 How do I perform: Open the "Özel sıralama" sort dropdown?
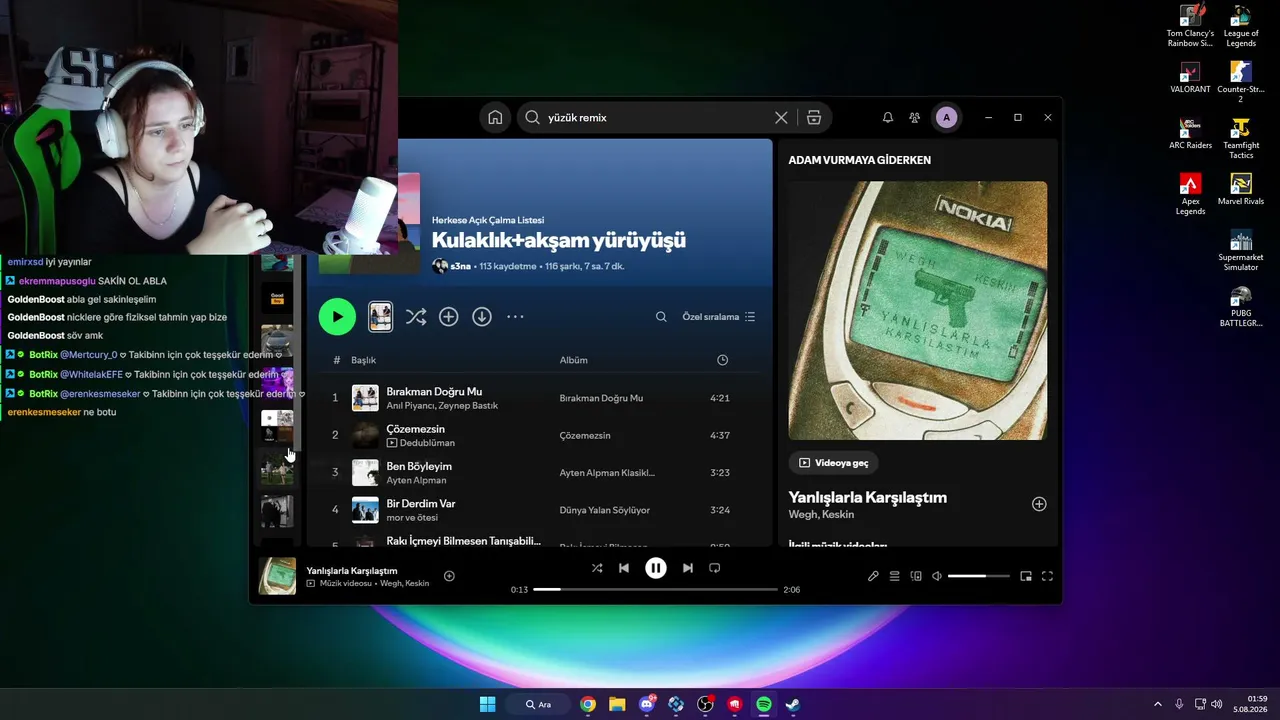pos(719,317)
